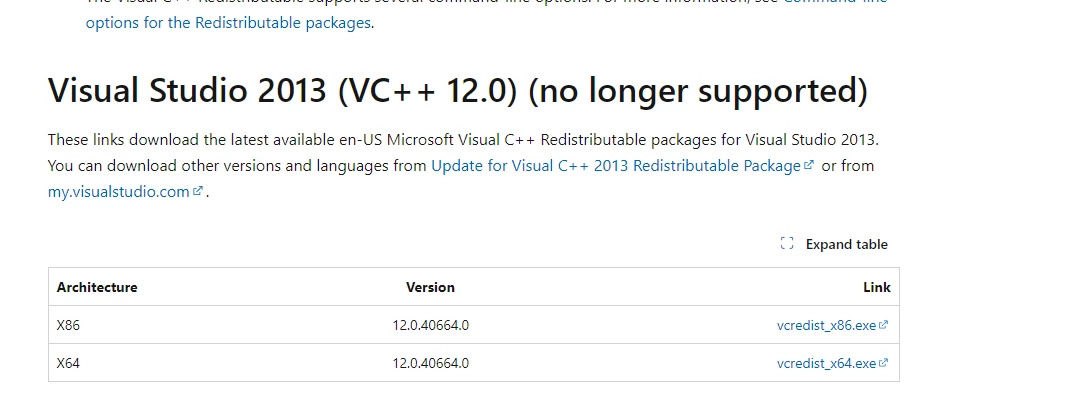Click external-link icon beside vcredist_x86.exe
1079x416 pixels.
pyautogui.click(x=884, y=325)
